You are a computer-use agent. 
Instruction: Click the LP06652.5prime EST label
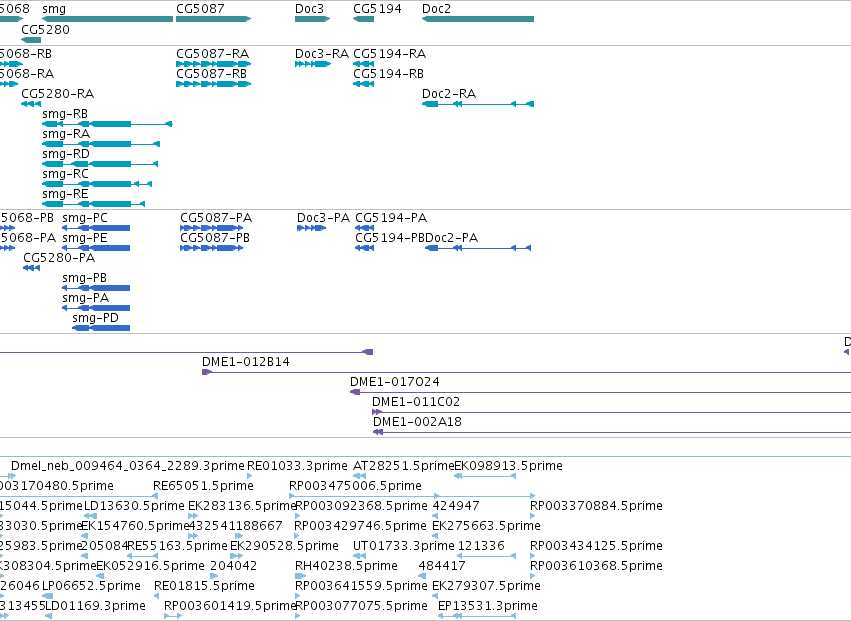click(92, 586)
